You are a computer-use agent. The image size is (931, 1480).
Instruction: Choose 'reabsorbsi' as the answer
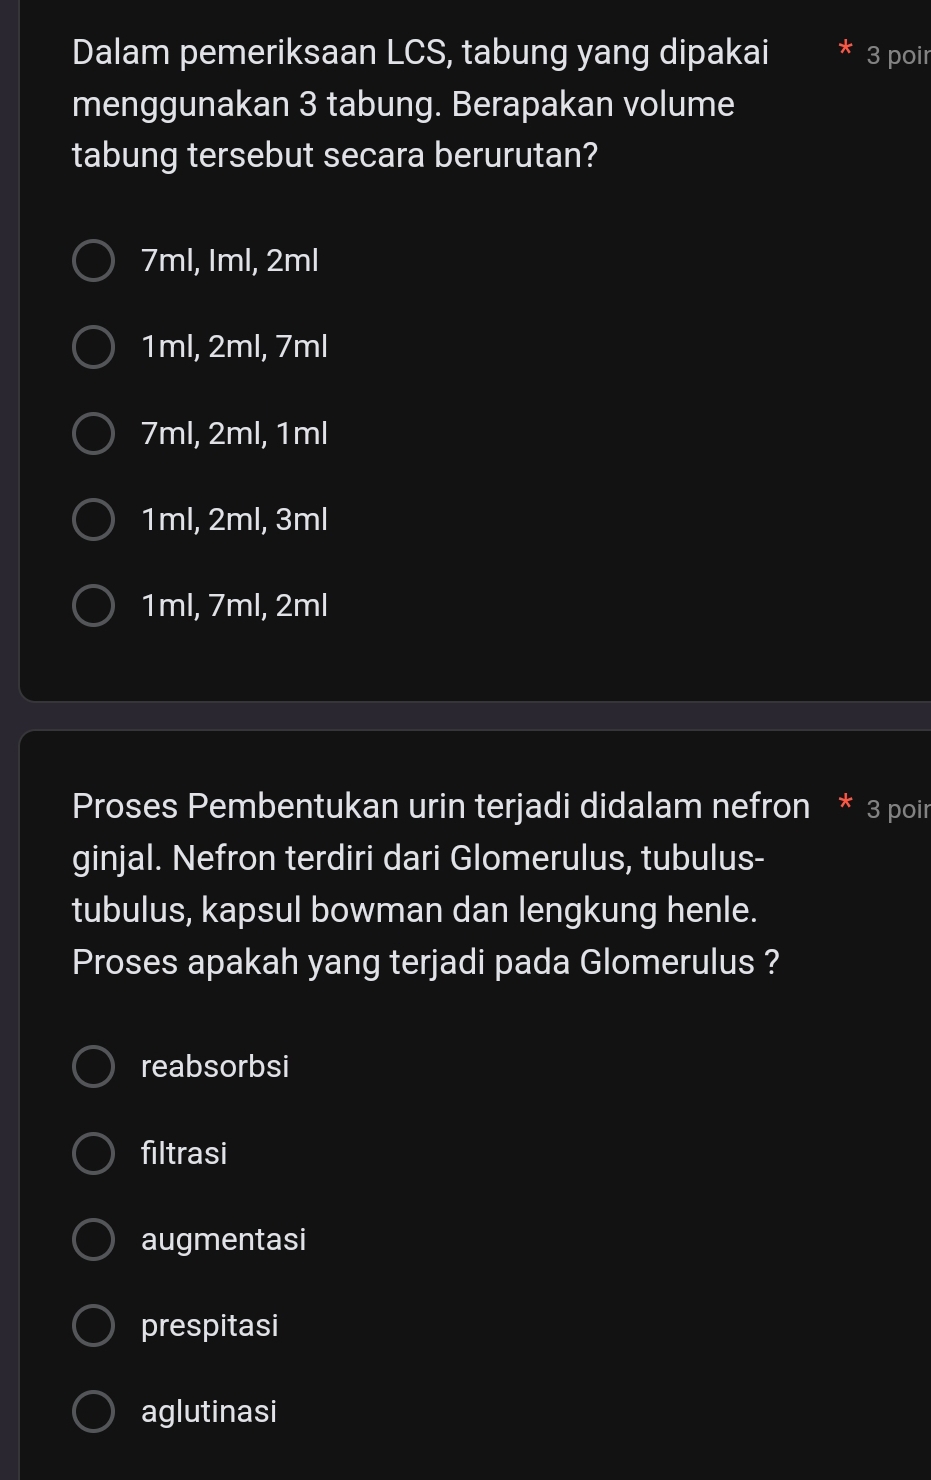tap(93, 1067)
